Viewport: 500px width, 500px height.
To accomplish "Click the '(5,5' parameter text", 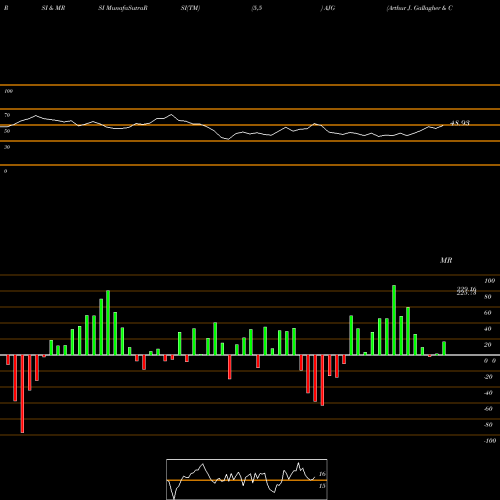I will 257,8.
